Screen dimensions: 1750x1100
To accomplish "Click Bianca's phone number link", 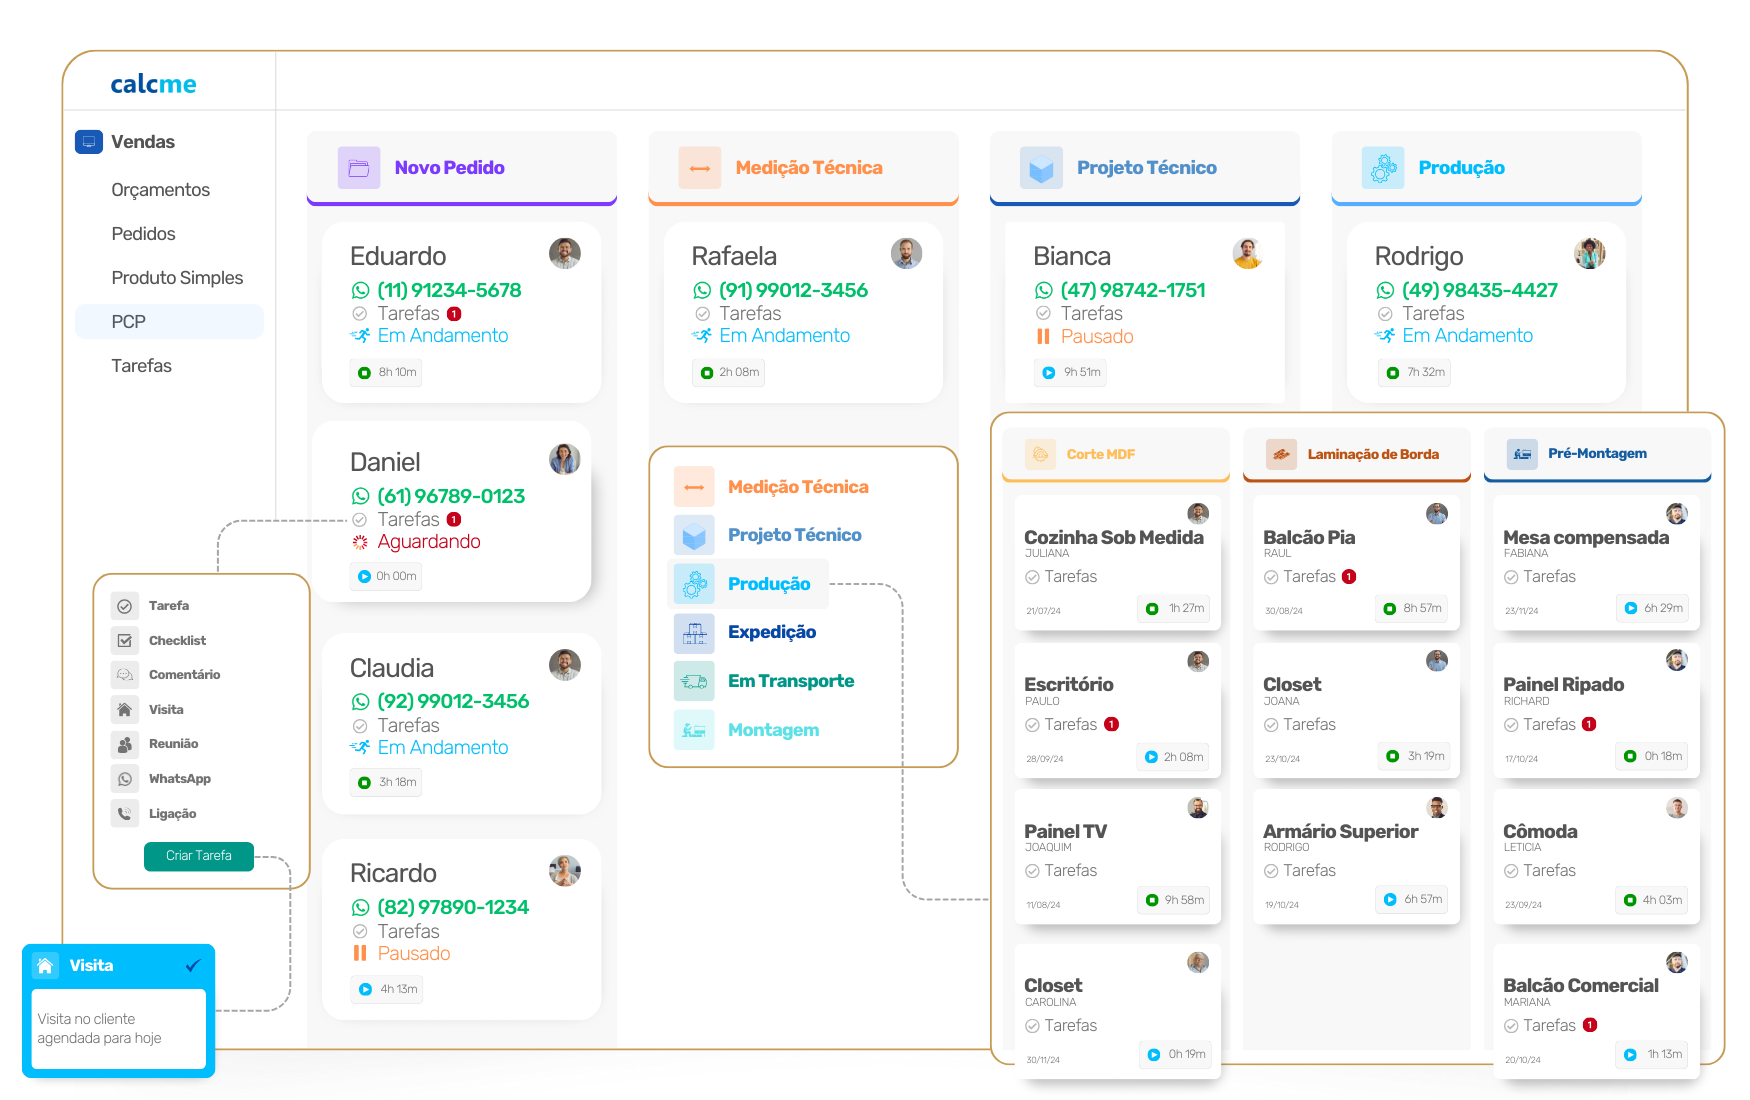I will pos(1132,291).
